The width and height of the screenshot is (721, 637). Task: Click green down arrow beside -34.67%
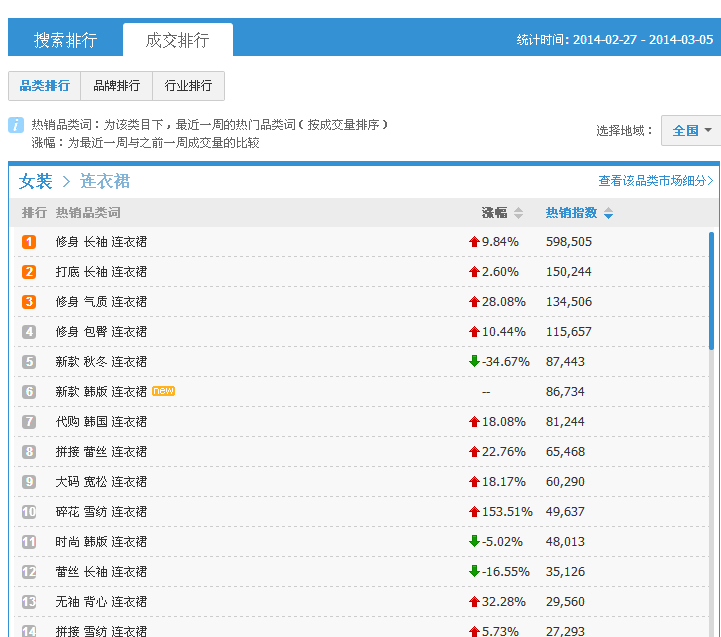pyautogui.click(x=474, y=361)
